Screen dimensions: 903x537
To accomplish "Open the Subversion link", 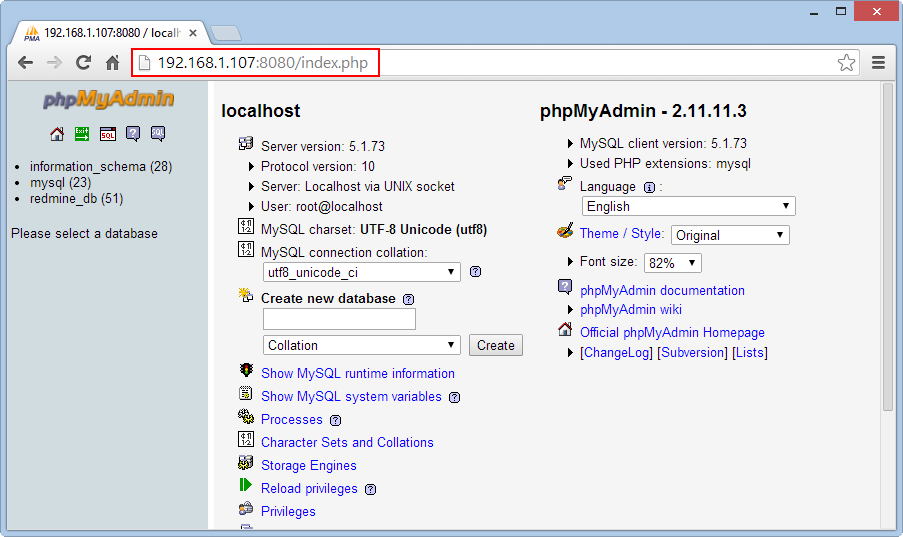I will (692, 353).
